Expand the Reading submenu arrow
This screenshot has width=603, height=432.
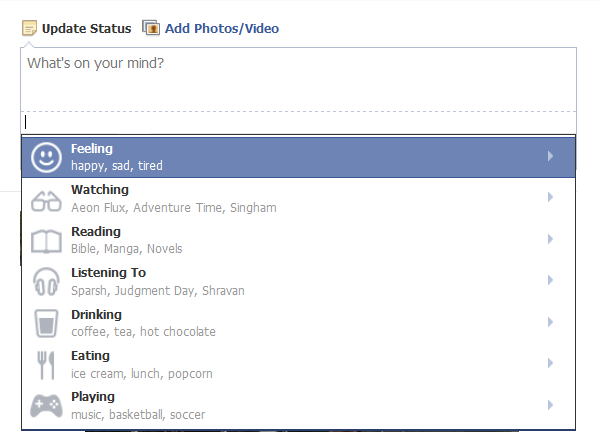(x=550, y=239)
